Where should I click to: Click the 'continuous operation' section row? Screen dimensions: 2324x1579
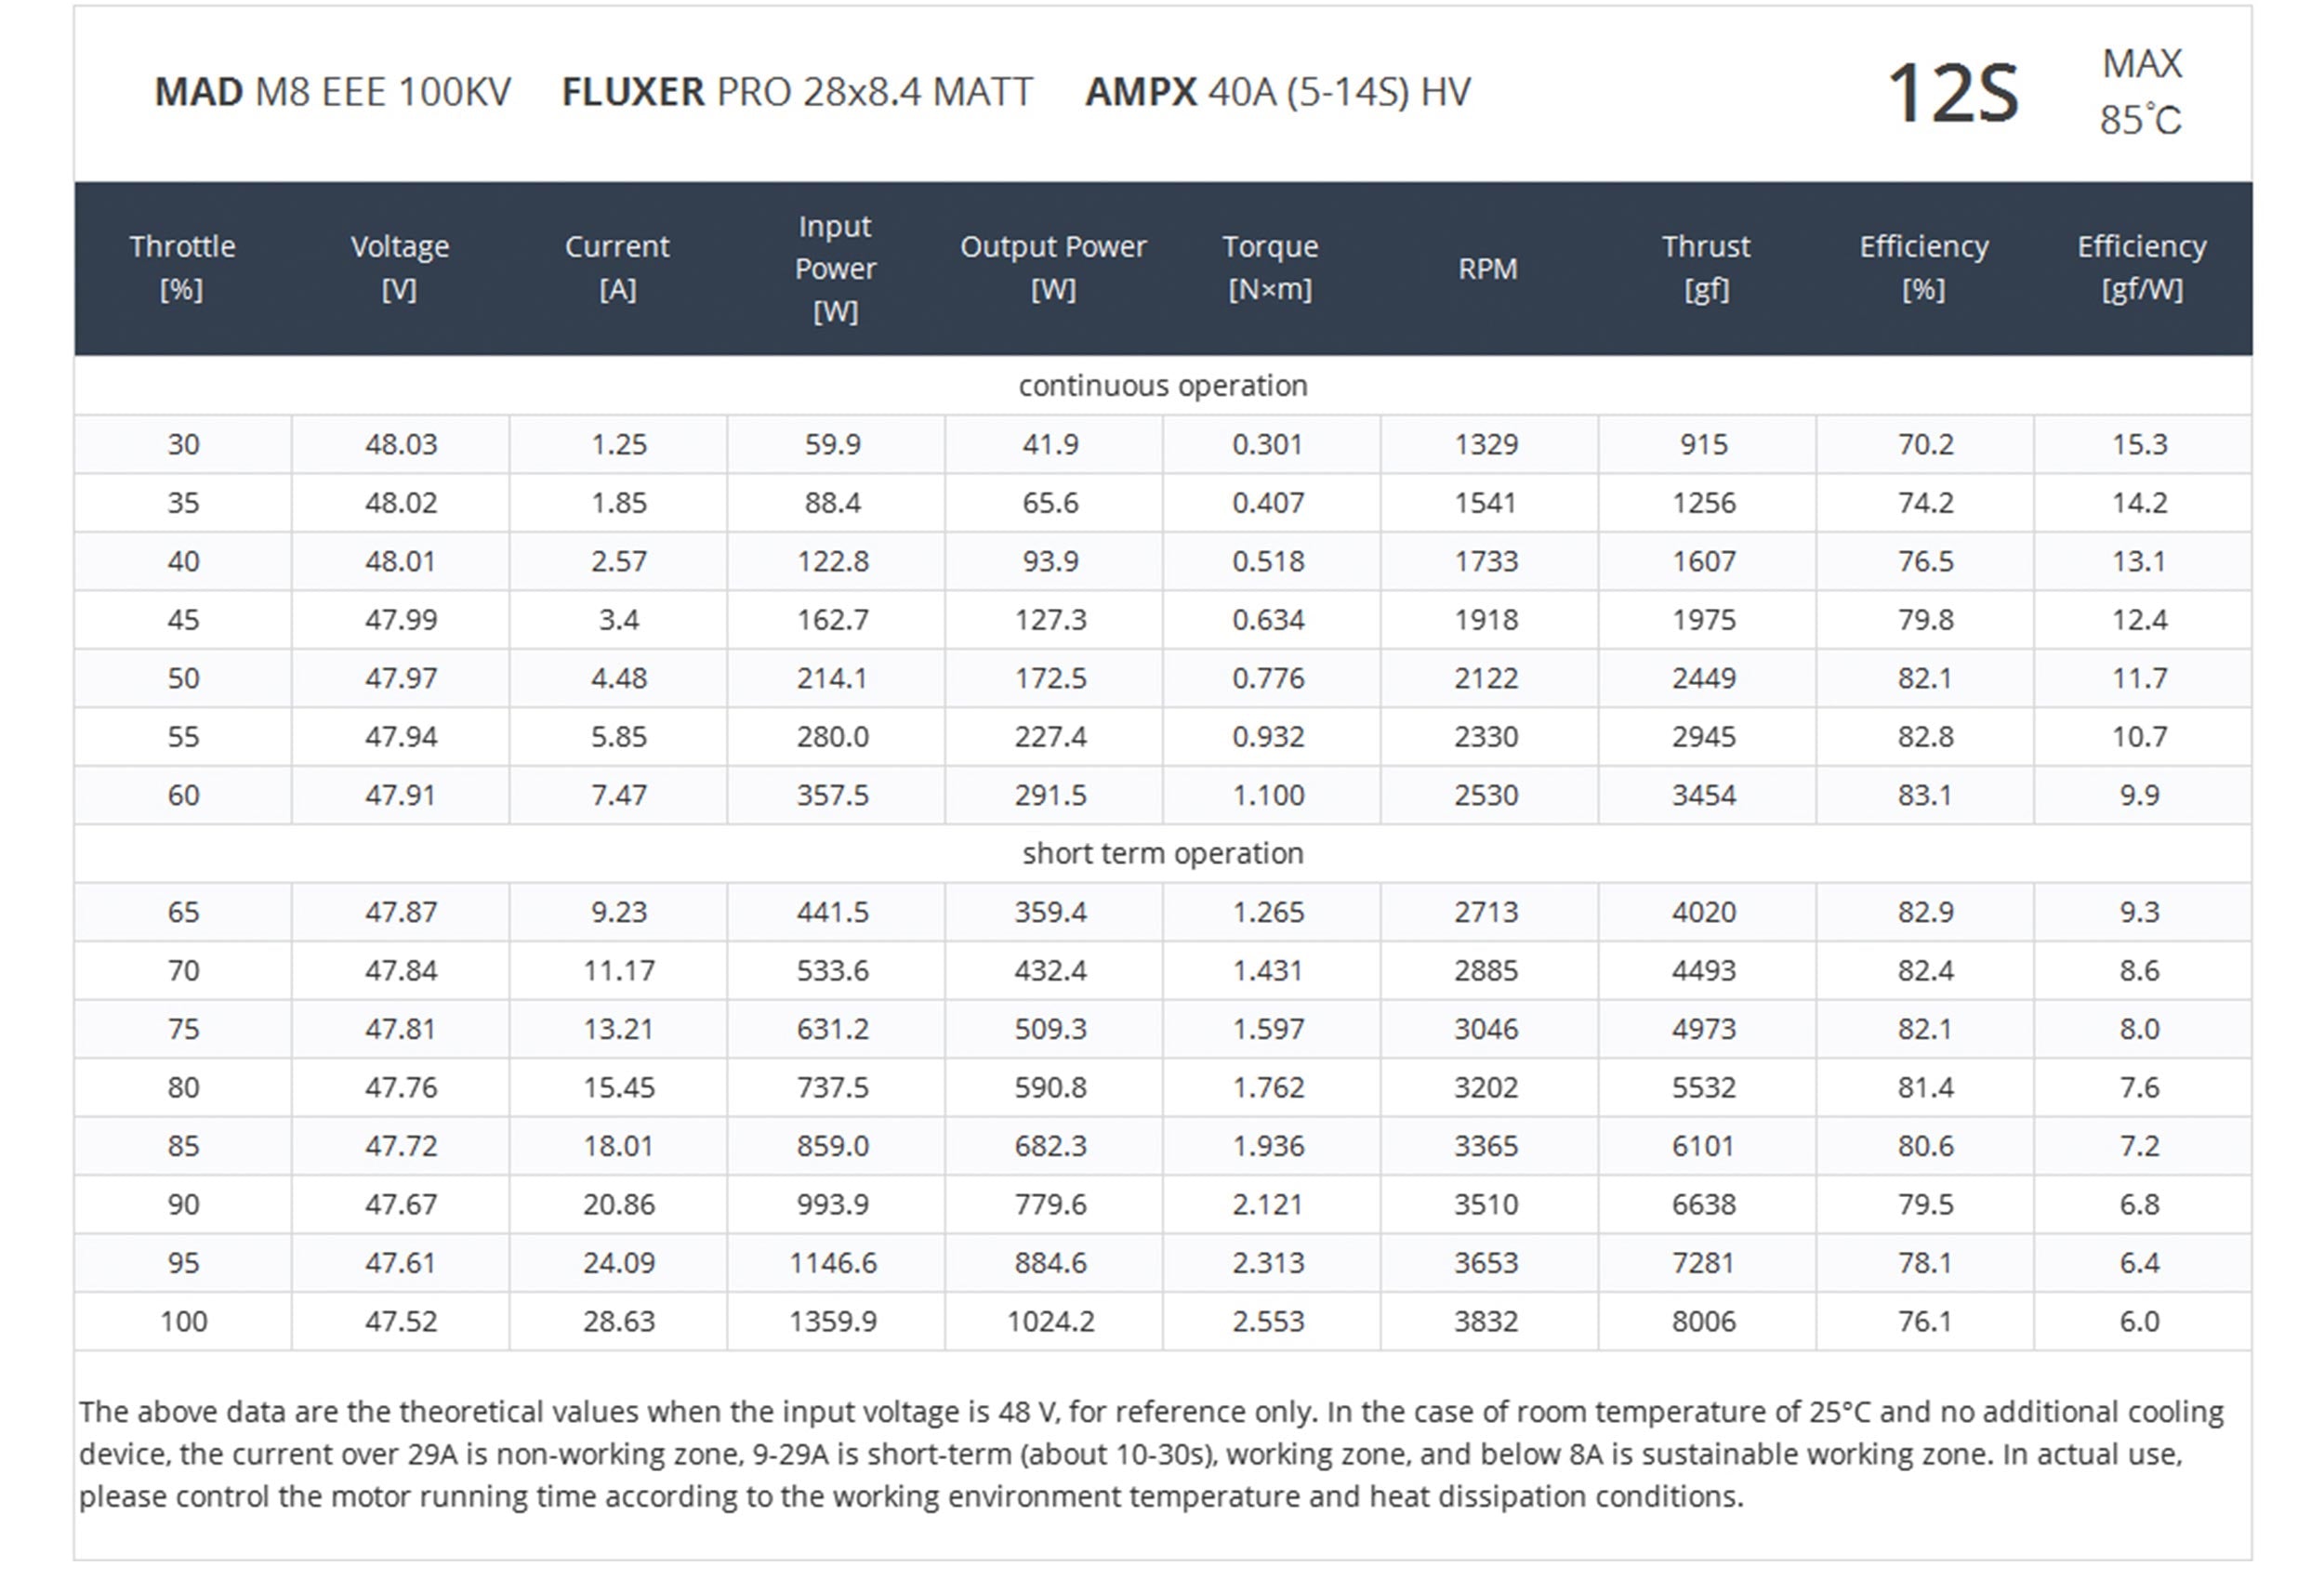pos(1162,386)
